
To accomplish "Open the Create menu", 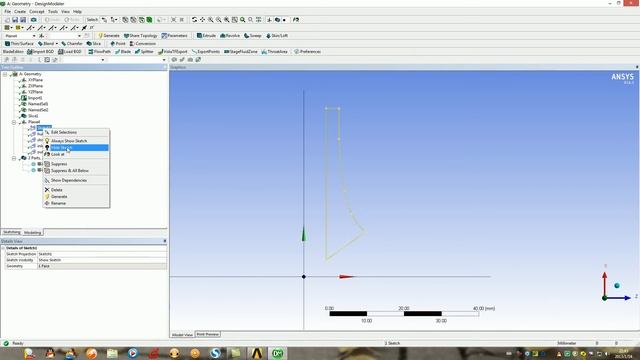I will pyautogui.click(x=20, y=11).
